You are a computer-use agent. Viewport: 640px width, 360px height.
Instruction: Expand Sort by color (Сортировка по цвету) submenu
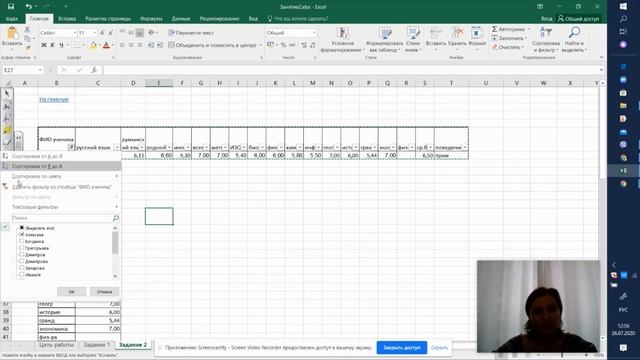tap(61, 176)
